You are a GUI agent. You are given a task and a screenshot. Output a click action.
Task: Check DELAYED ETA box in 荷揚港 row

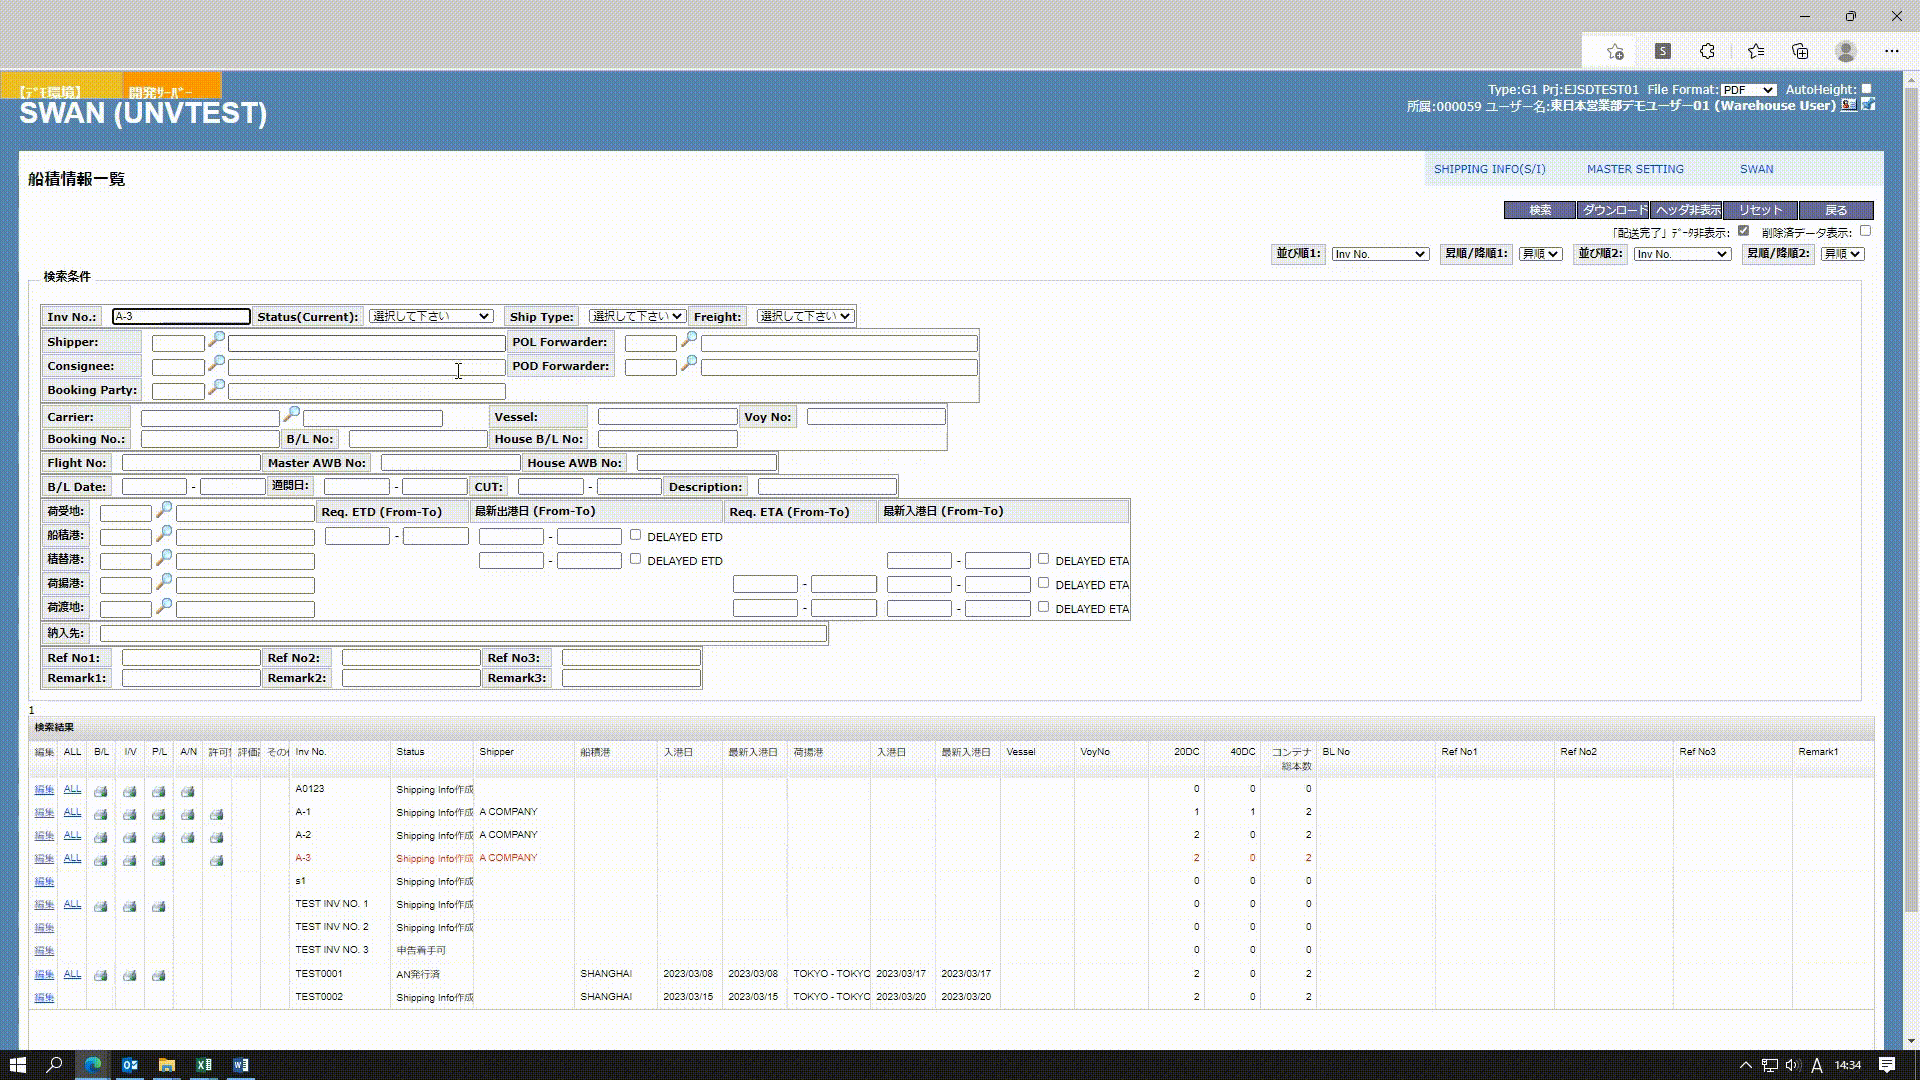1043,583
